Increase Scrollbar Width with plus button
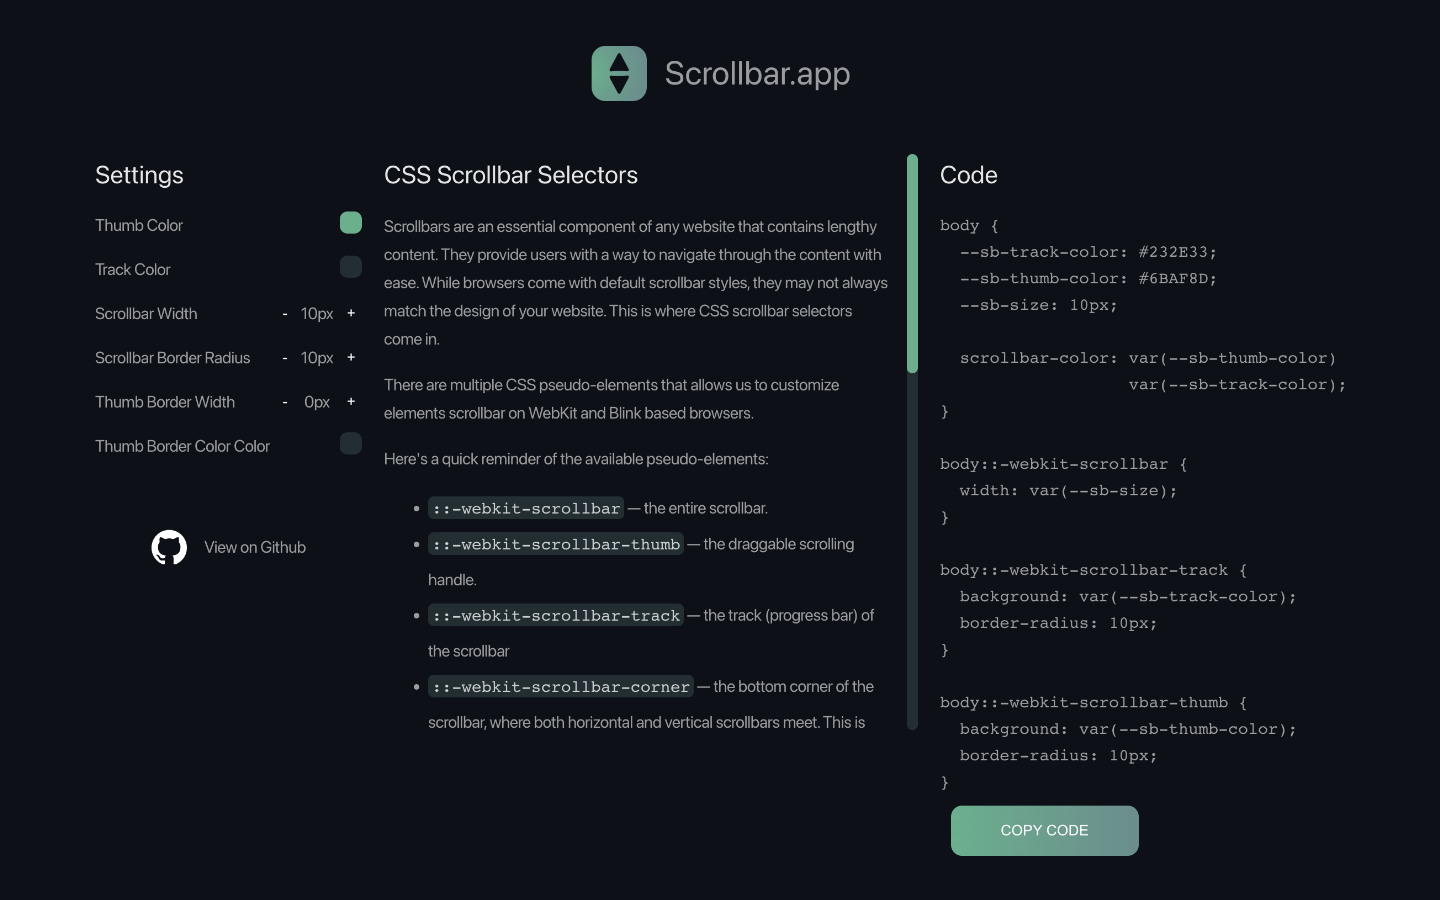This screenshot has width=1440, height=900. point(351,313)
